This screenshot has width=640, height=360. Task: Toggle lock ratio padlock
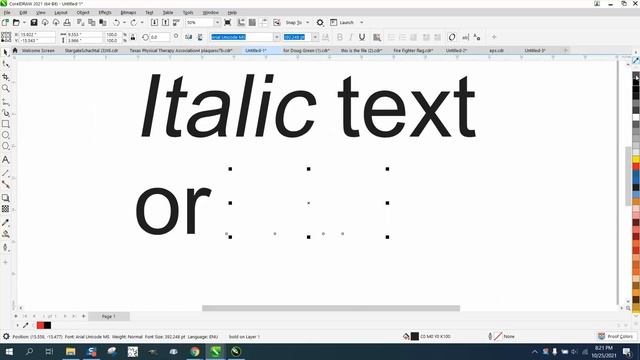(x=133, y=37)
